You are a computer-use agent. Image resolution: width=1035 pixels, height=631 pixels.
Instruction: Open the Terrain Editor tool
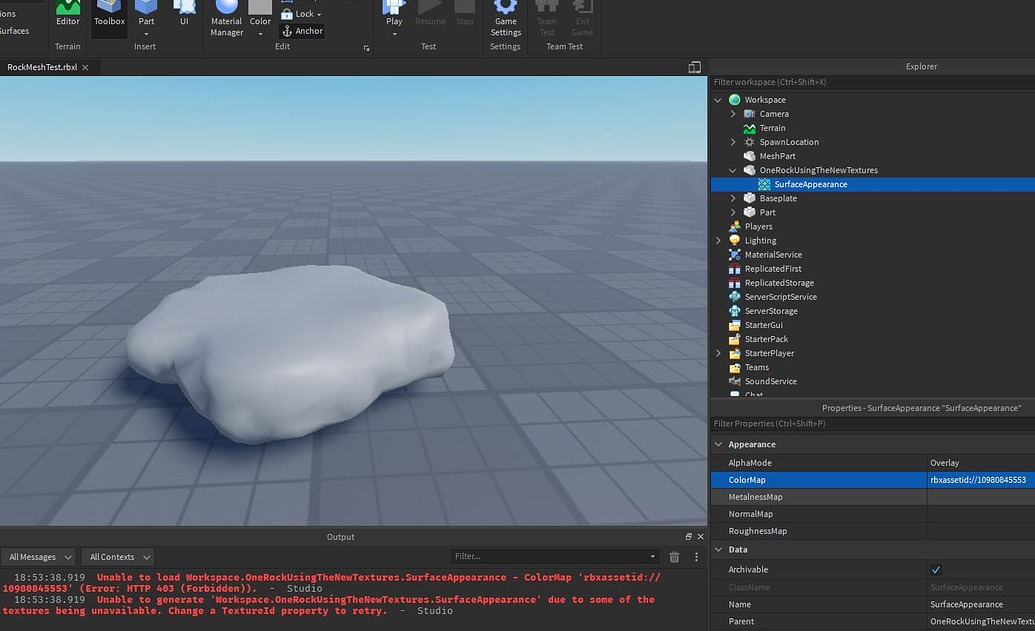(x=67, y=15)
